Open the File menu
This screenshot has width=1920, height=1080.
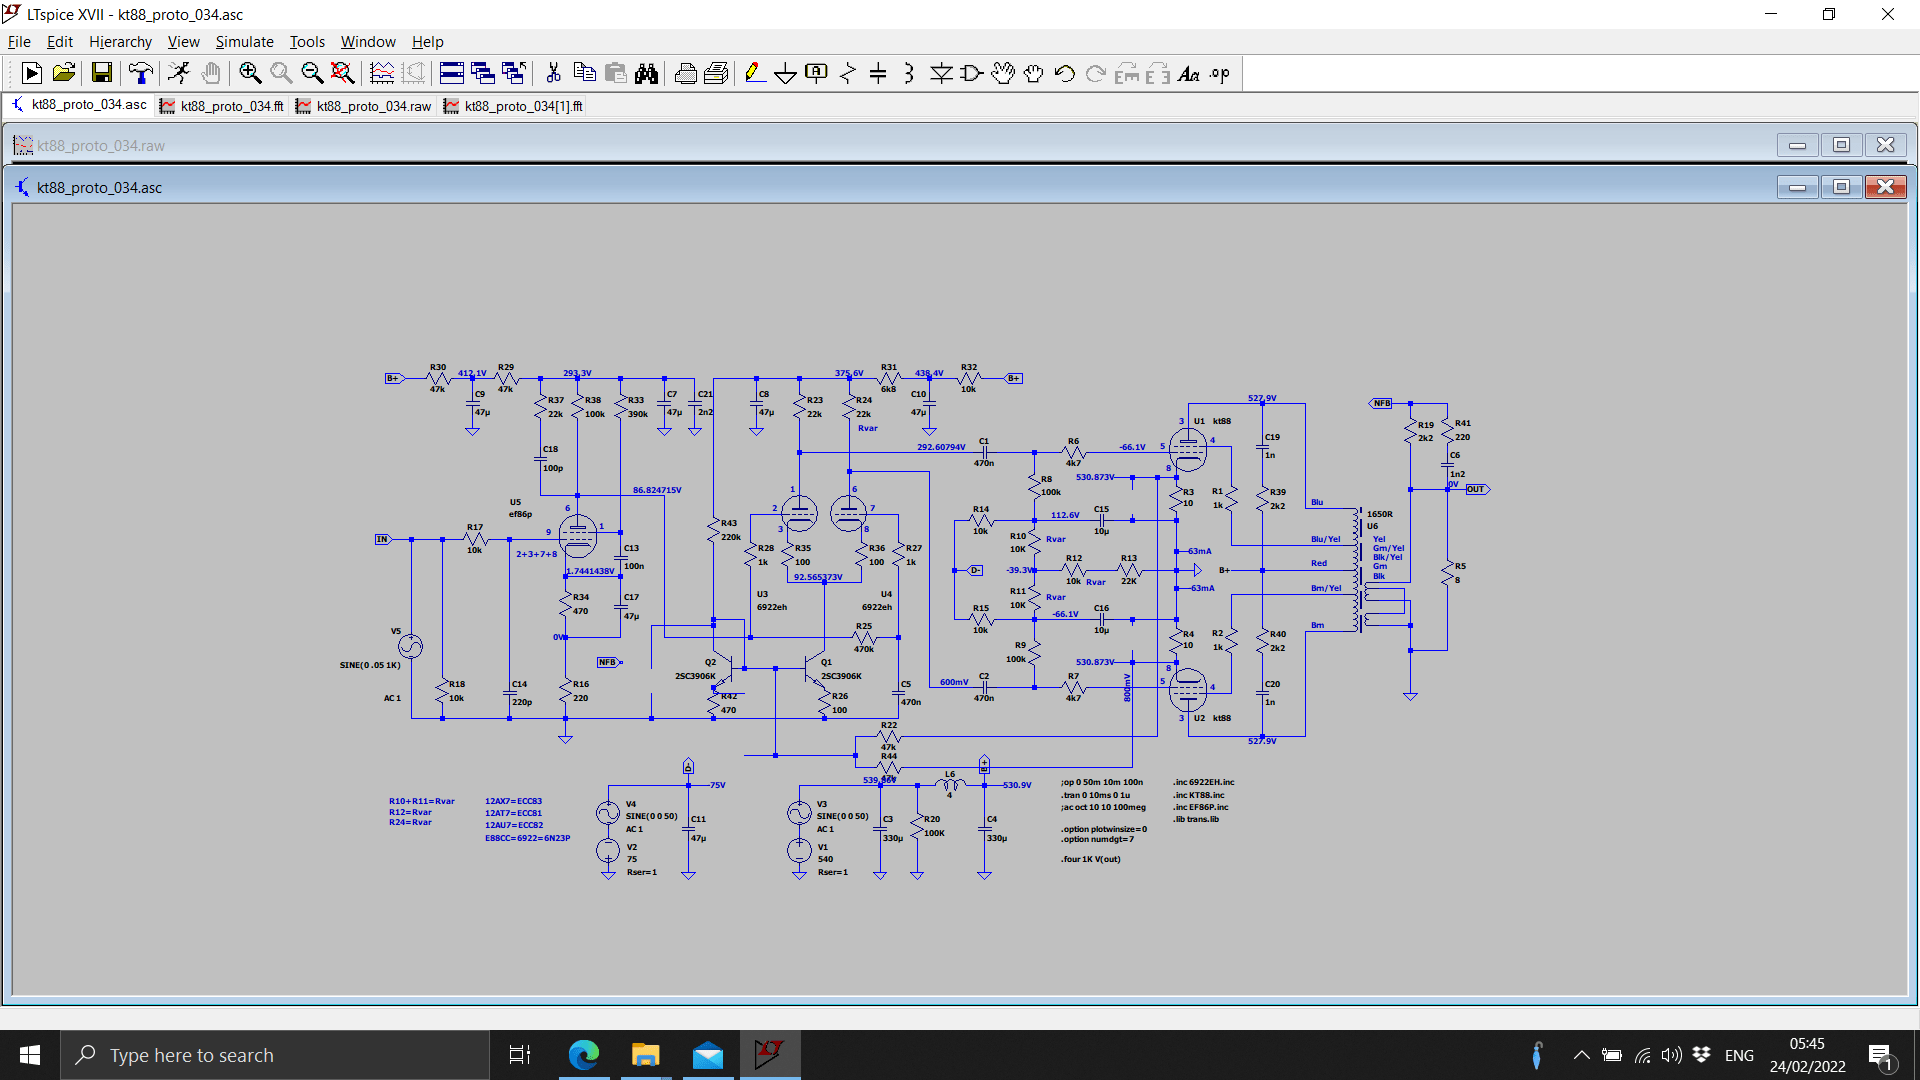point(19,42)
